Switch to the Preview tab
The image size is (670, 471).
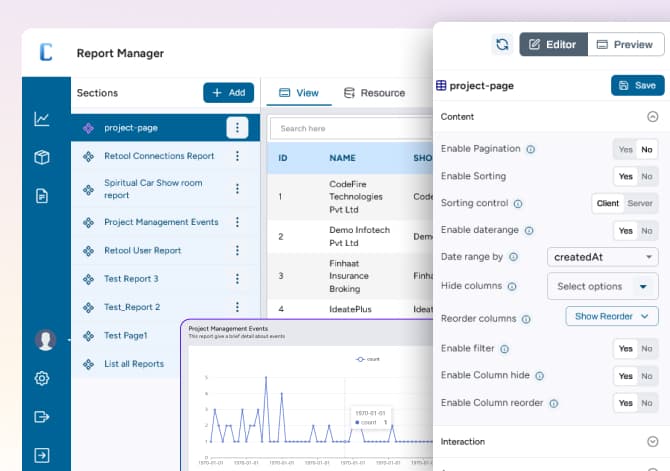click(626, 44)
